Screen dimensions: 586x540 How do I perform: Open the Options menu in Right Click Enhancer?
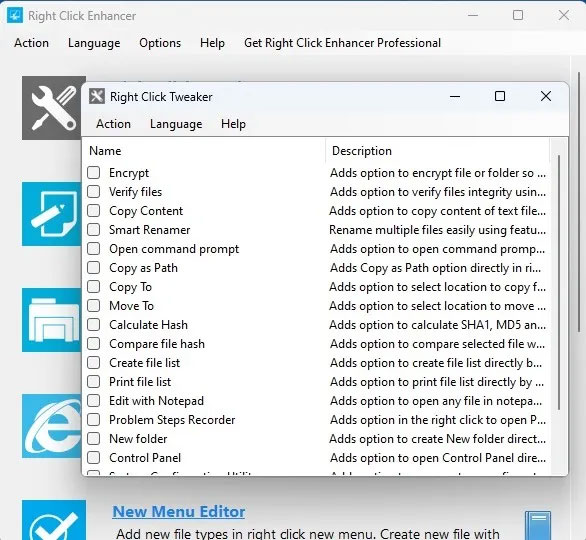[x=160, y=43]
